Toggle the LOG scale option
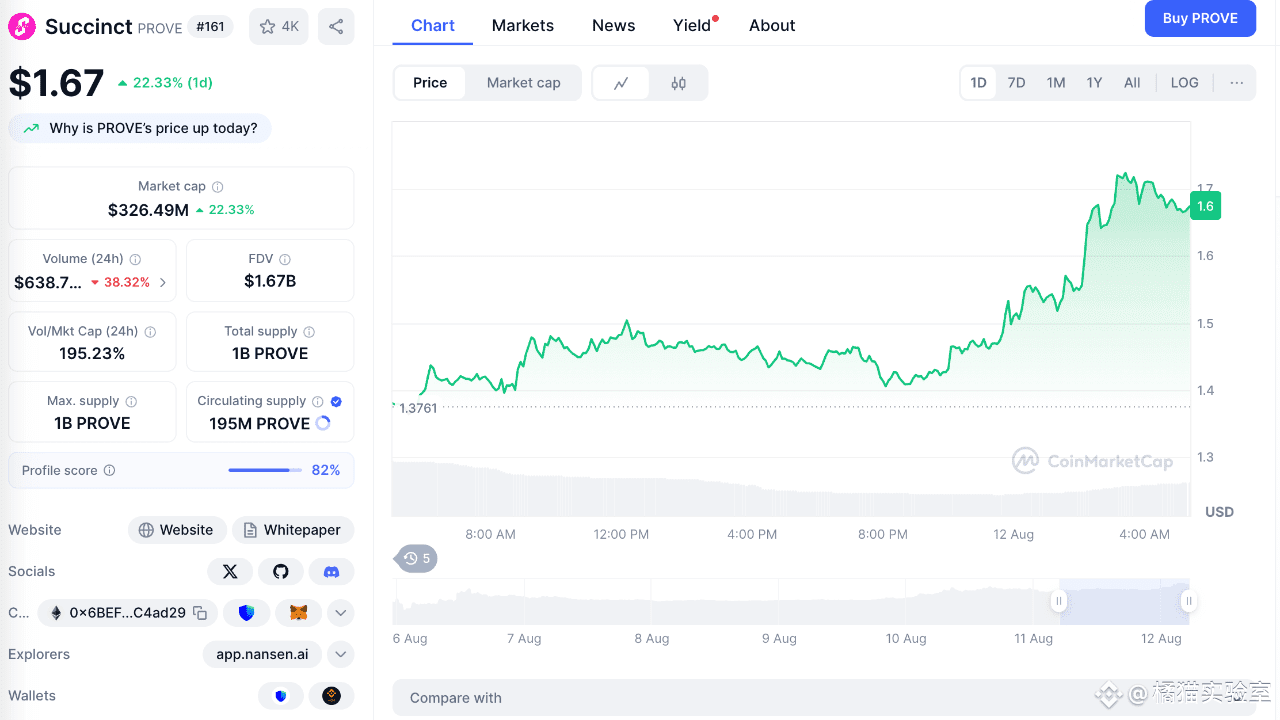This screenshot has width=1280, height=720. (x=1184, y=83)
